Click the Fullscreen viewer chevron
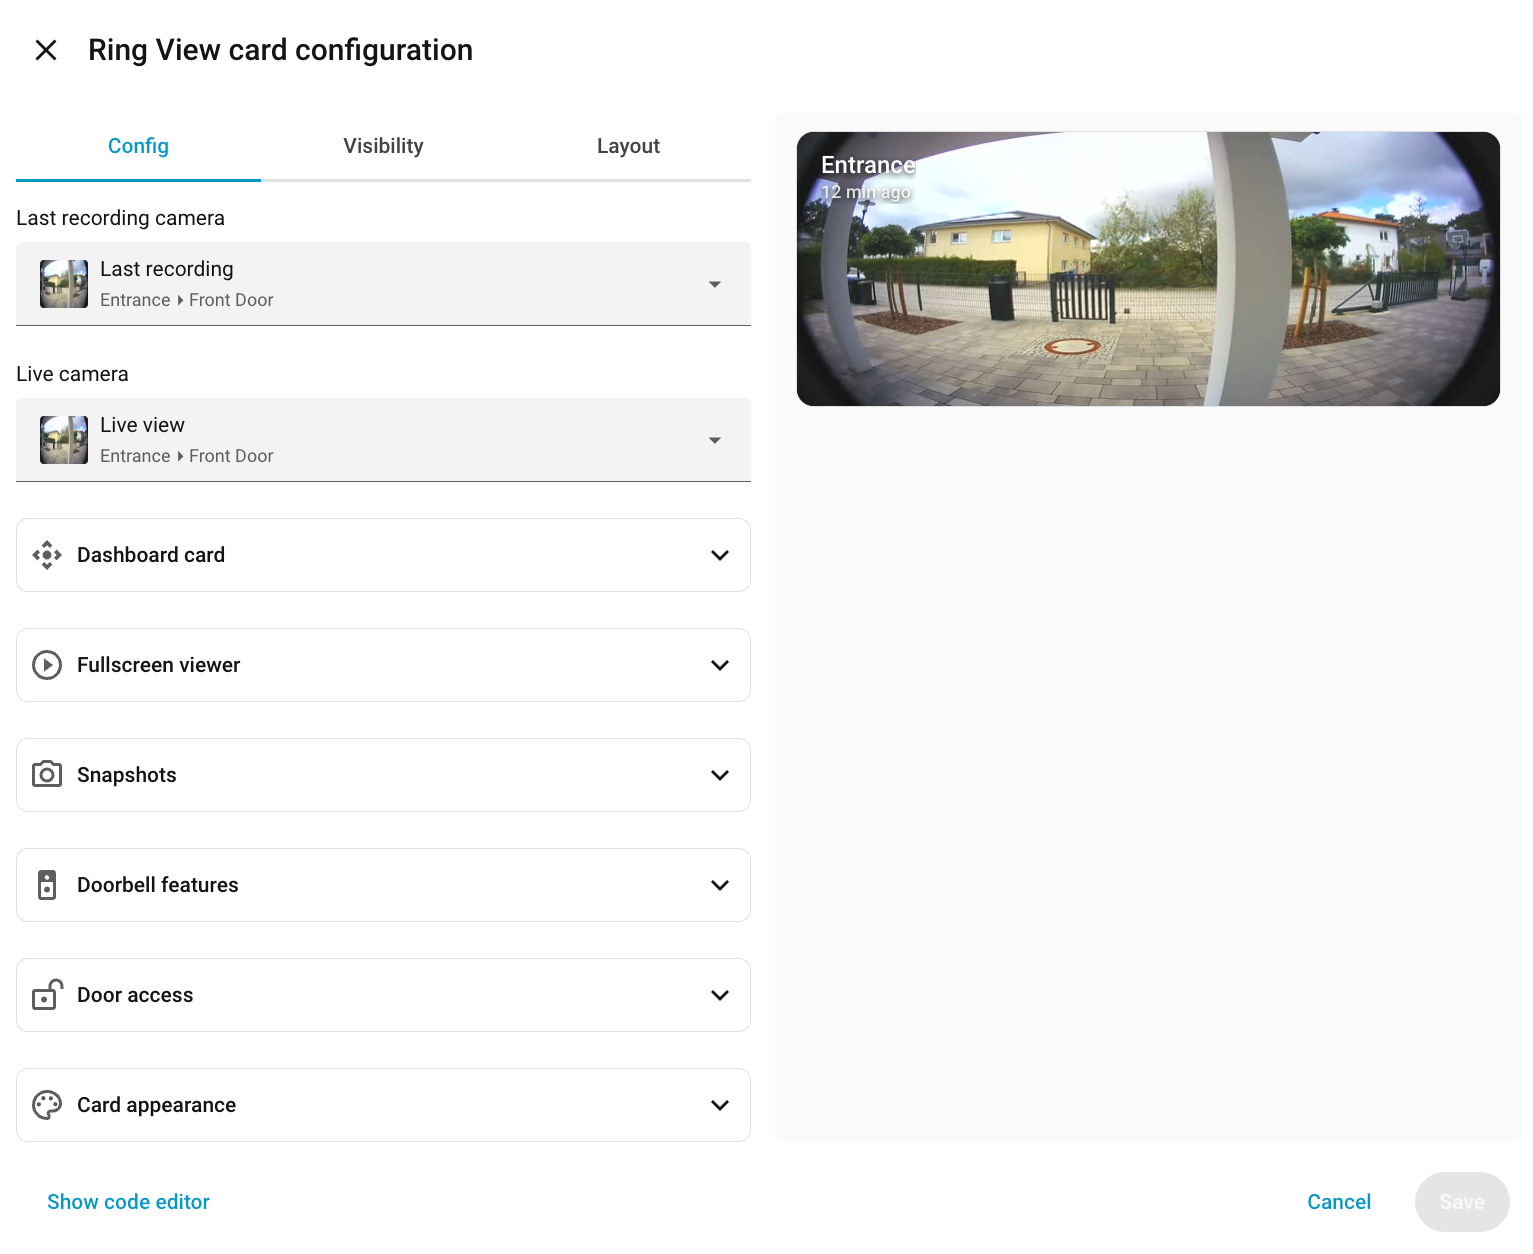This screenshot has height=1254, width=1533. pos(720,665)
